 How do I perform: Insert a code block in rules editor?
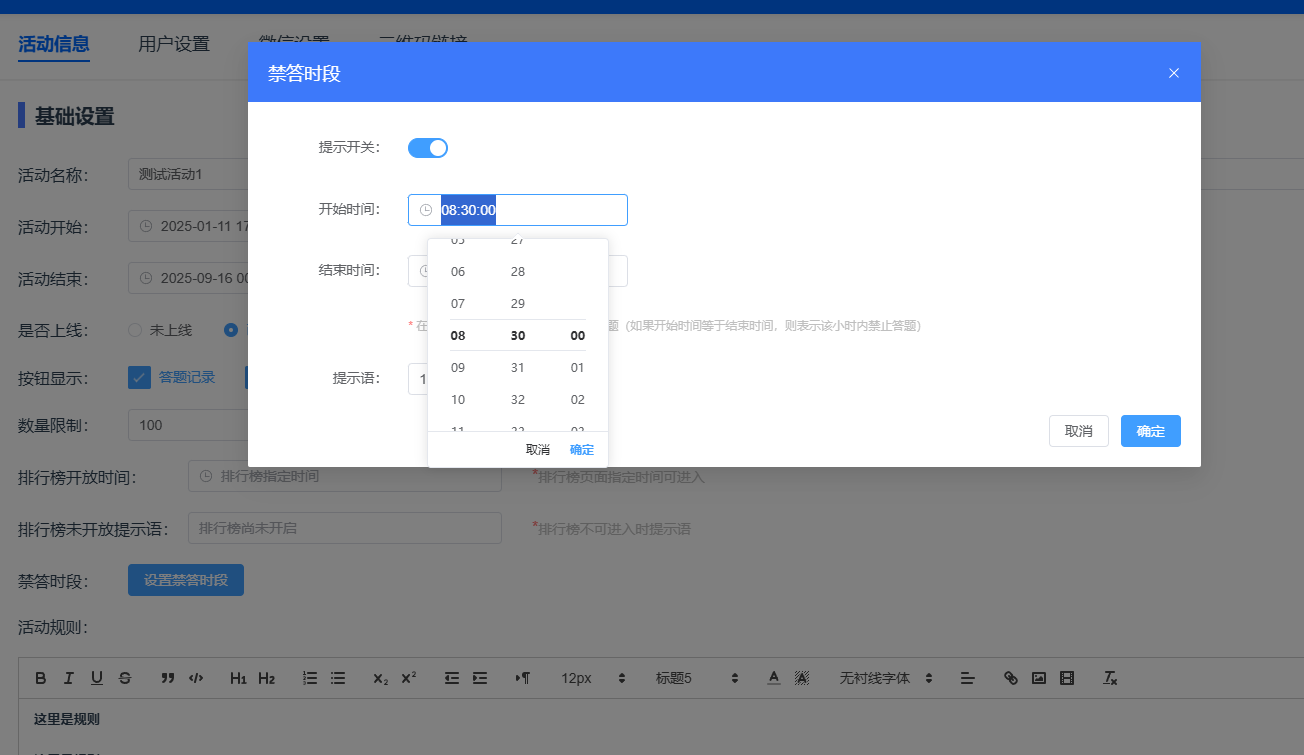tap(196, 678)
